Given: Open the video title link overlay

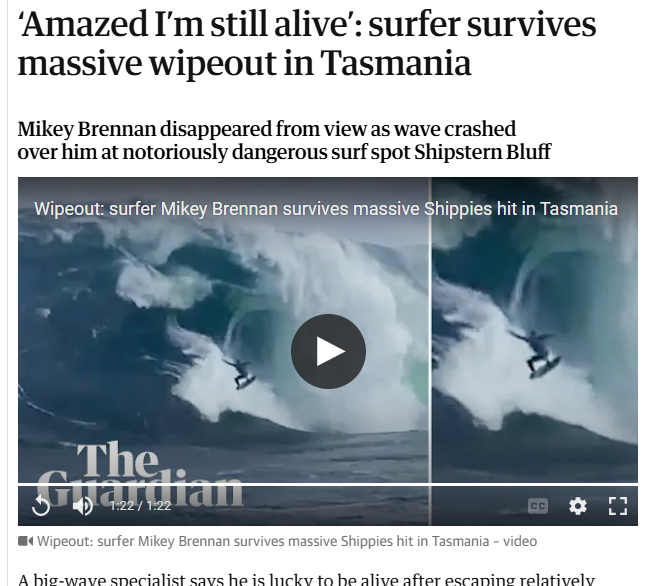Looking at the screenshot, I should (x=326, y=209).
